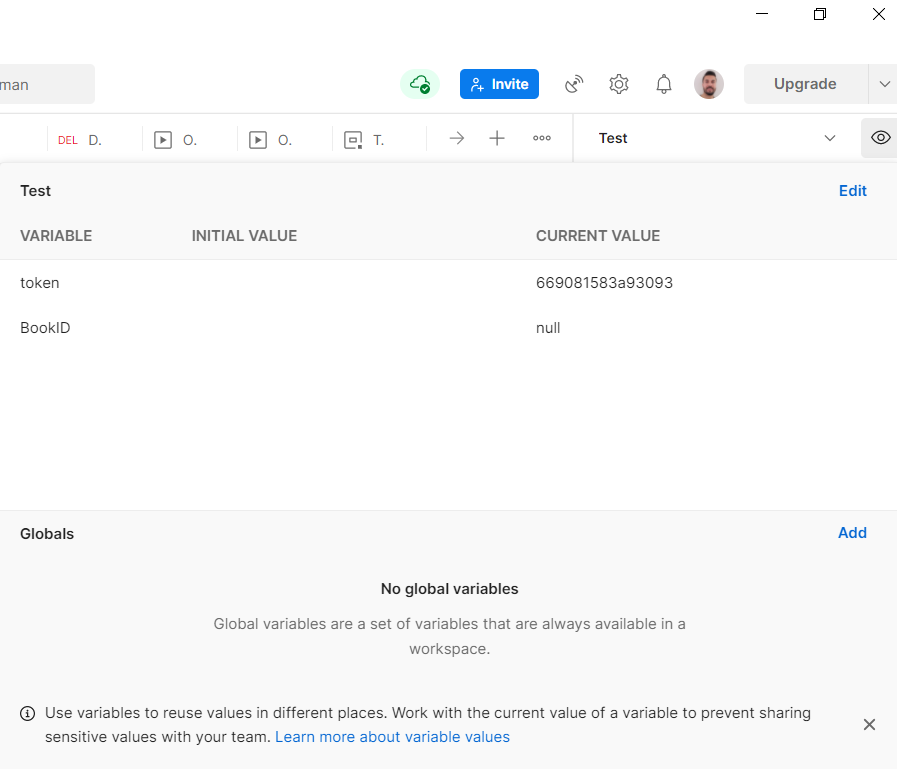Open Postman cloud sync status icon

(x=419, y=84)
